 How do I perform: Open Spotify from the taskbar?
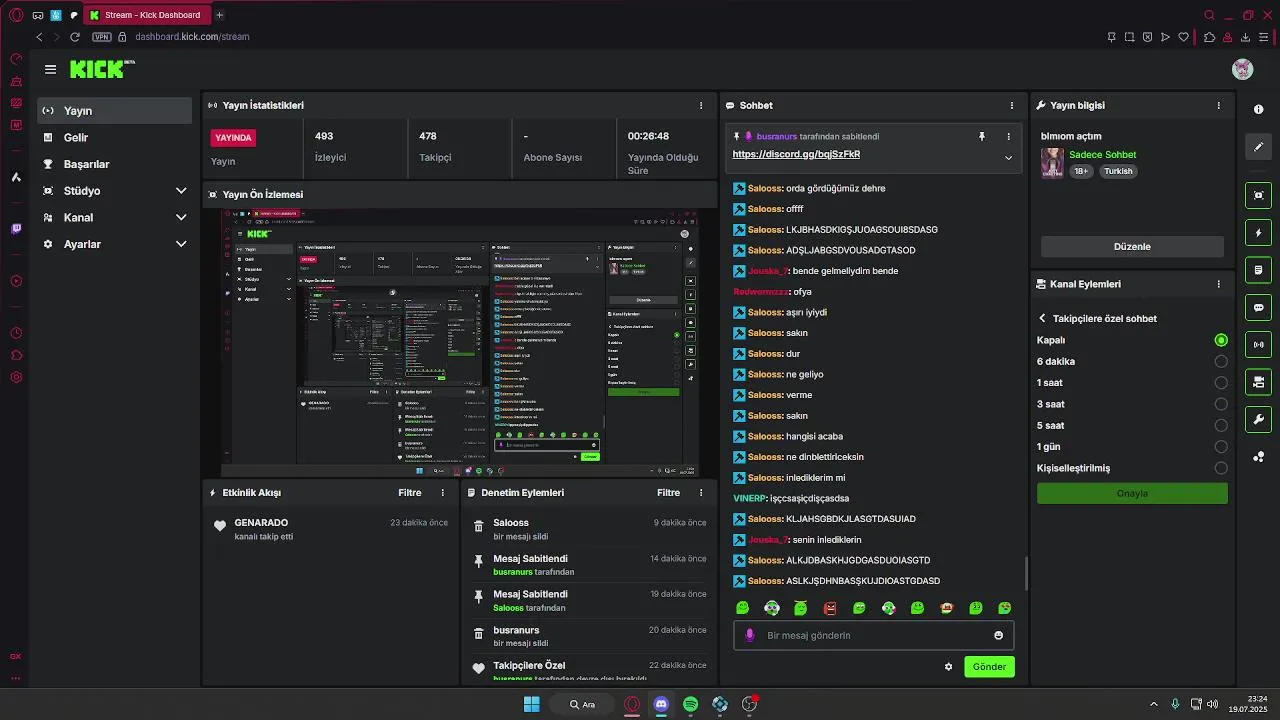click(x=690, y=704)
